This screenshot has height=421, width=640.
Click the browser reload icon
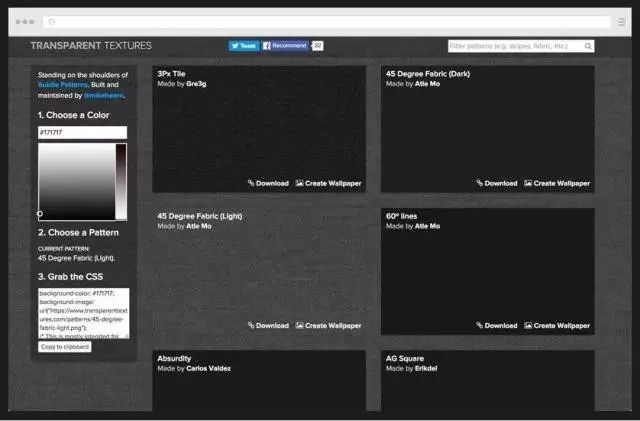click(52, 22)
